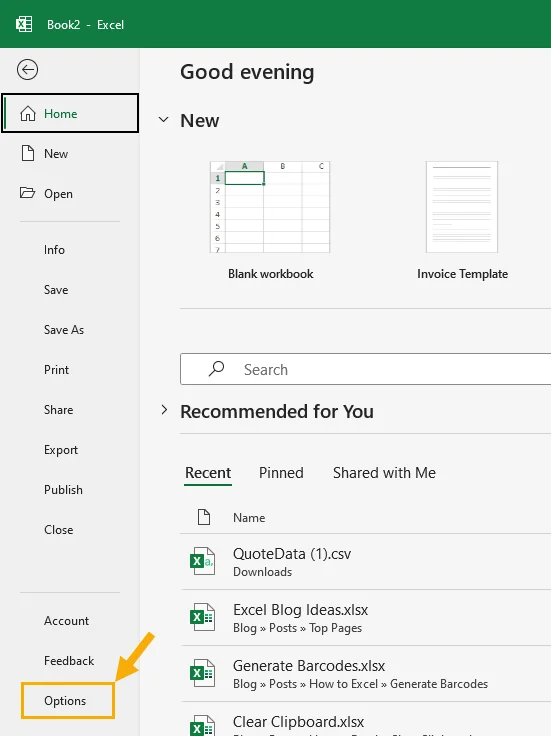
Task: Switch to the Recent tab
Action: (208, 473)
